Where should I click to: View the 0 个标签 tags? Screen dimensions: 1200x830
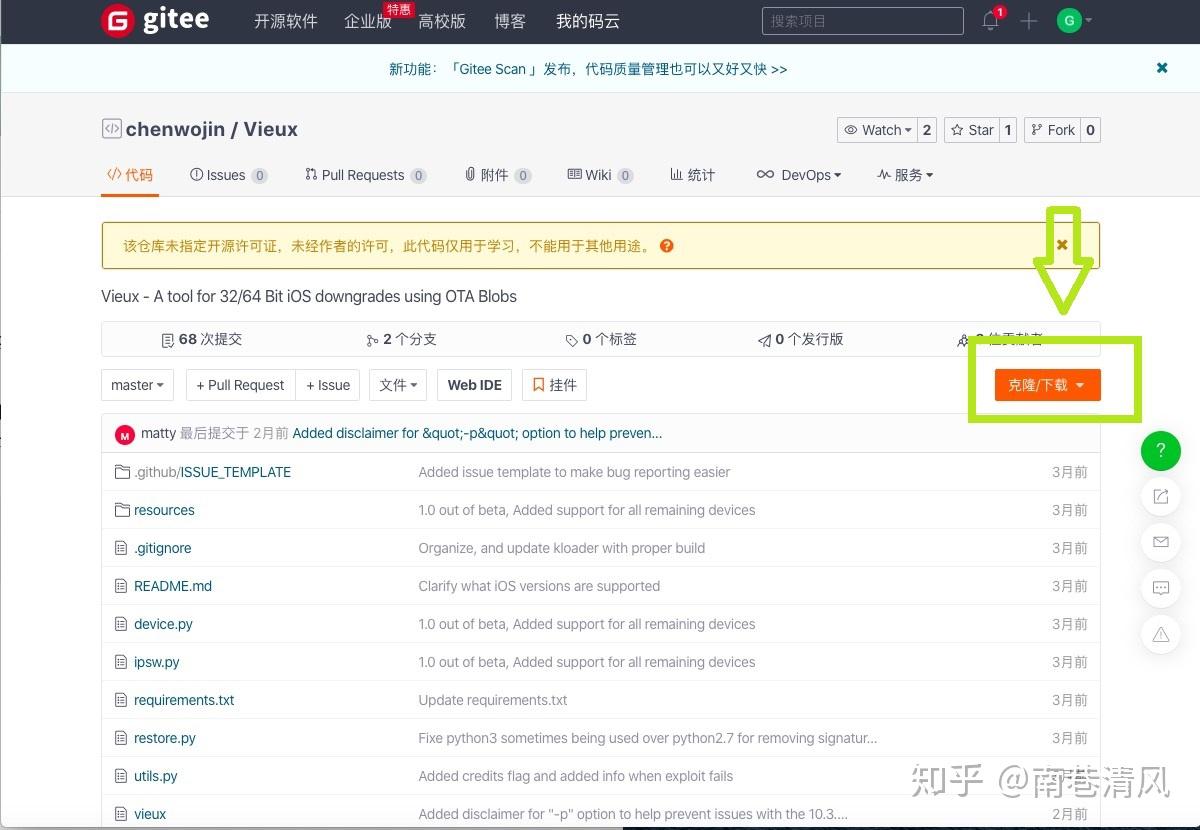(x=601, y=339)
